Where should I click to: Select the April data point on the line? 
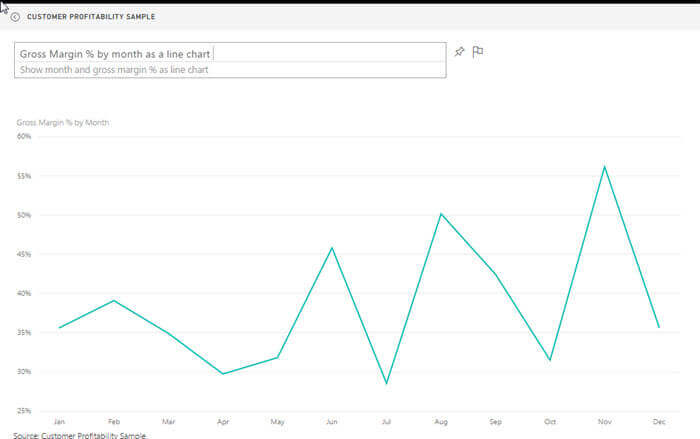pos(223,374)
